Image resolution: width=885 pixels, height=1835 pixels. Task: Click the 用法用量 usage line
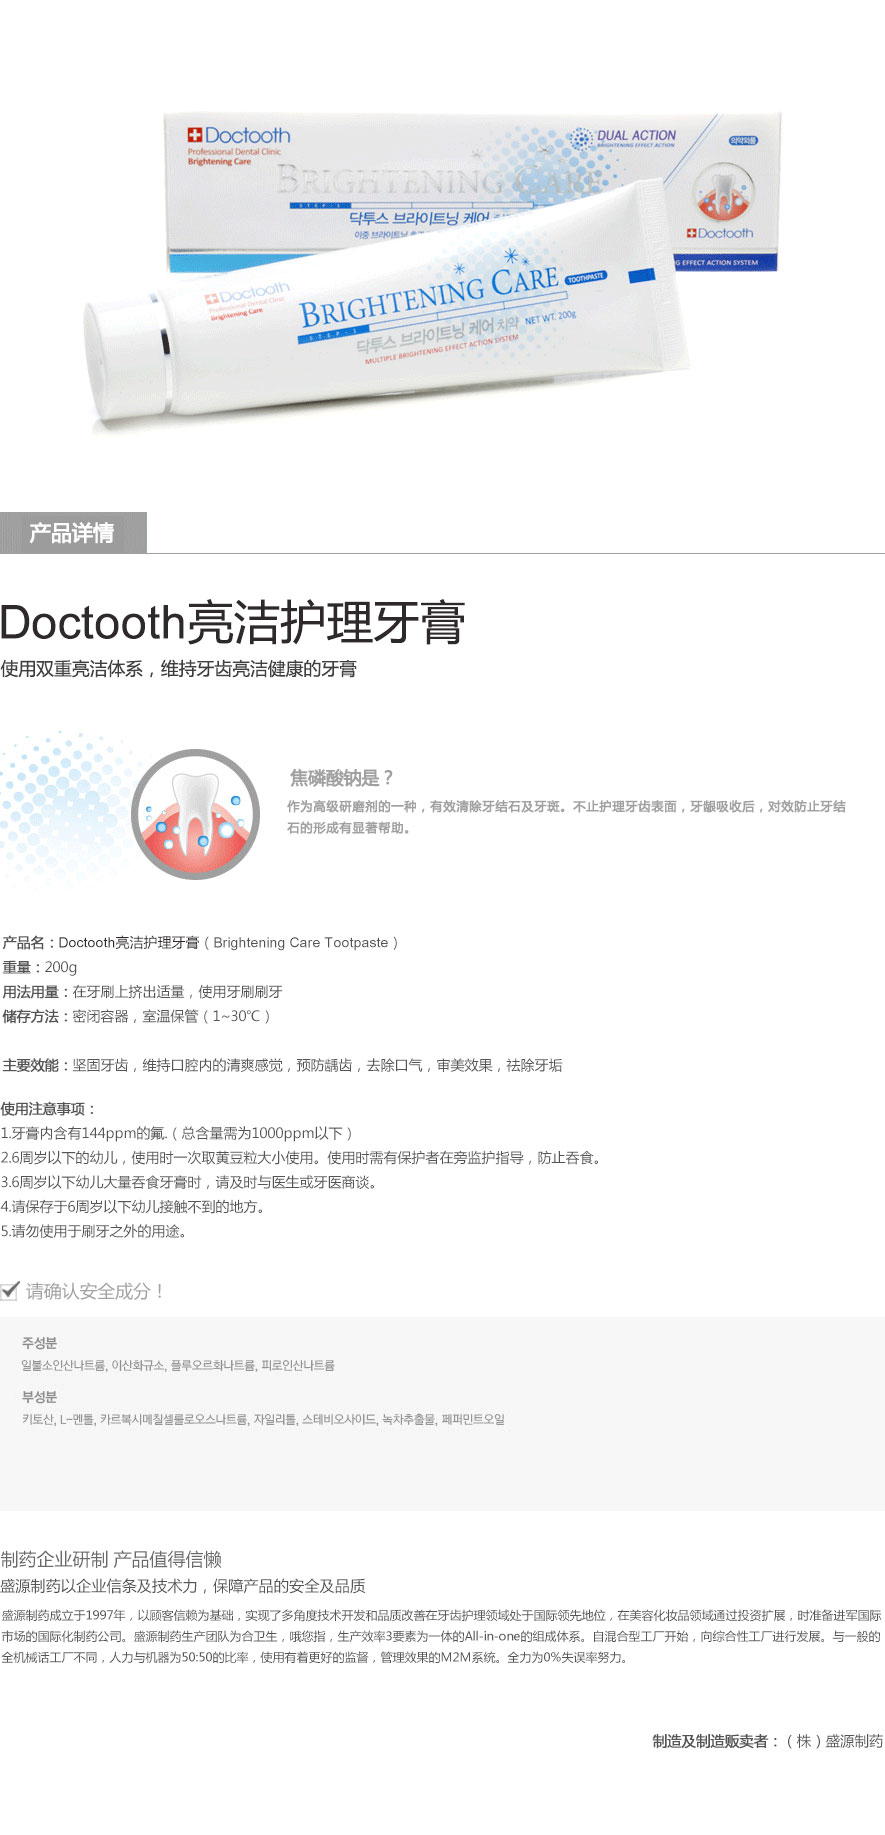click(142, 992)
